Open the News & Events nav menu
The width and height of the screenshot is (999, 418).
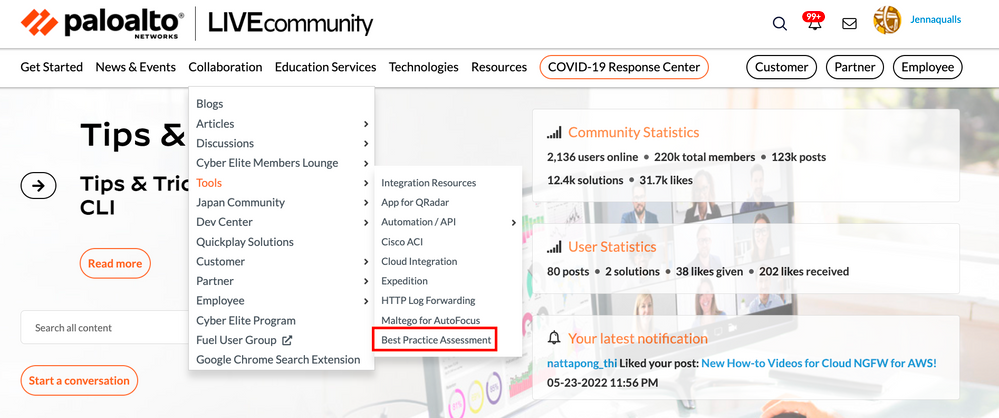click(x=136, y=67)
